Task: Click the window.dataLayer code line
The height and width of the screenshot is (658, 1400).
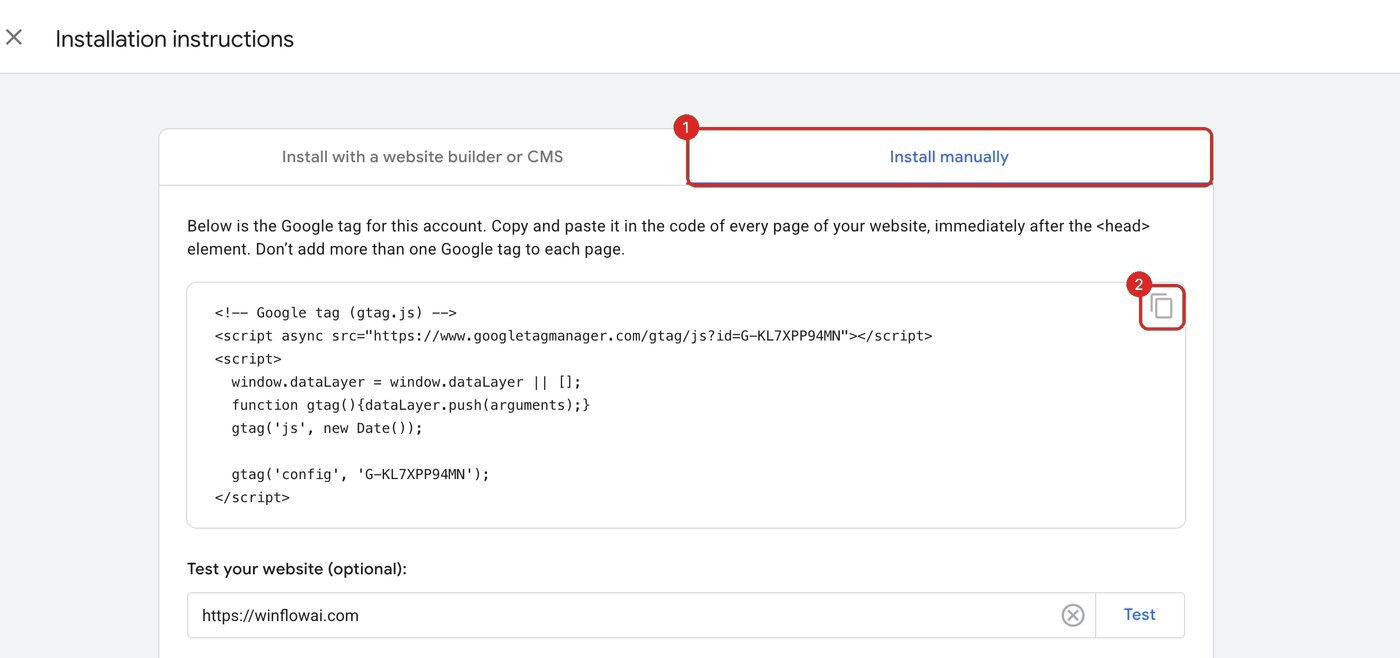Action: (406, 382)
